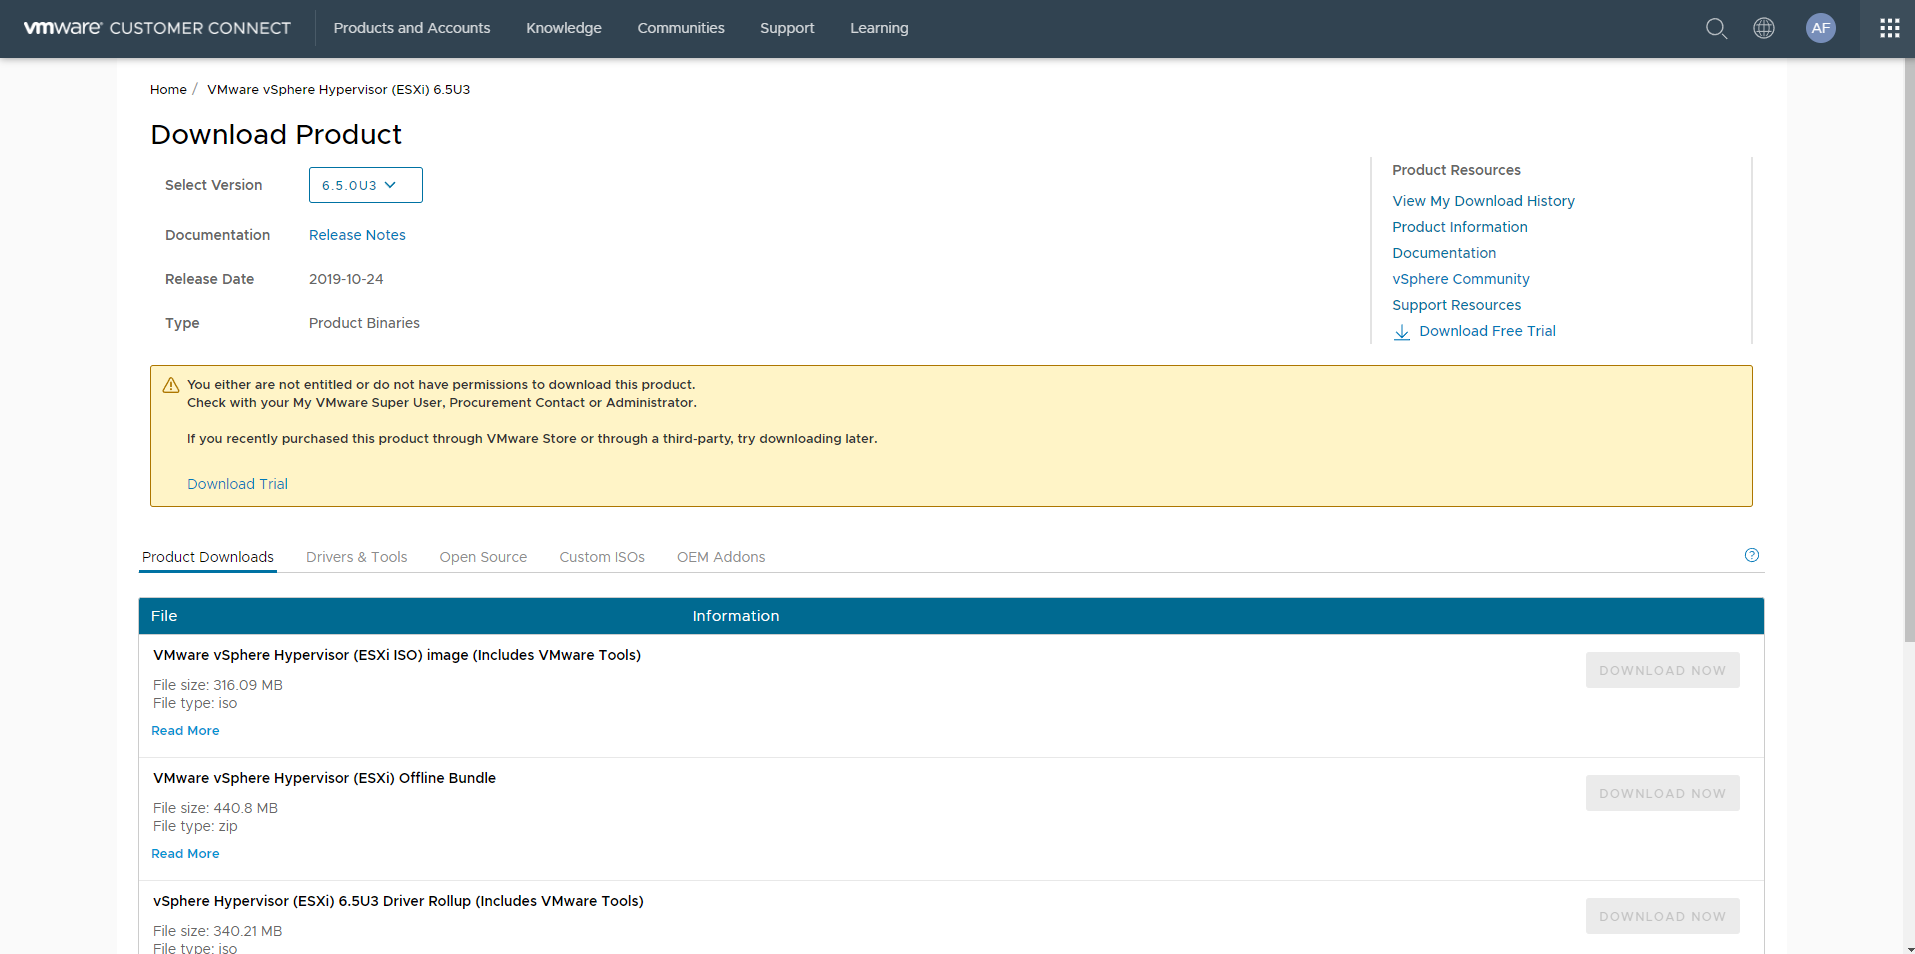Open Product Information link
Screen dimensions: 1915x954
pyautogui.click(x=1460, y=227)
